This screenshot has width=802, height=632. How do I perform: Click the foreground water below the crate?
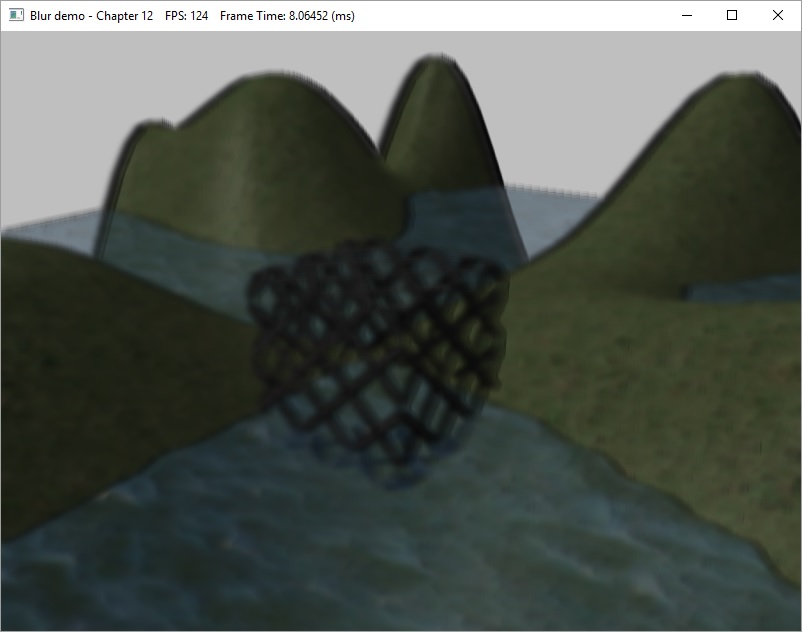(x=400, y=550)
